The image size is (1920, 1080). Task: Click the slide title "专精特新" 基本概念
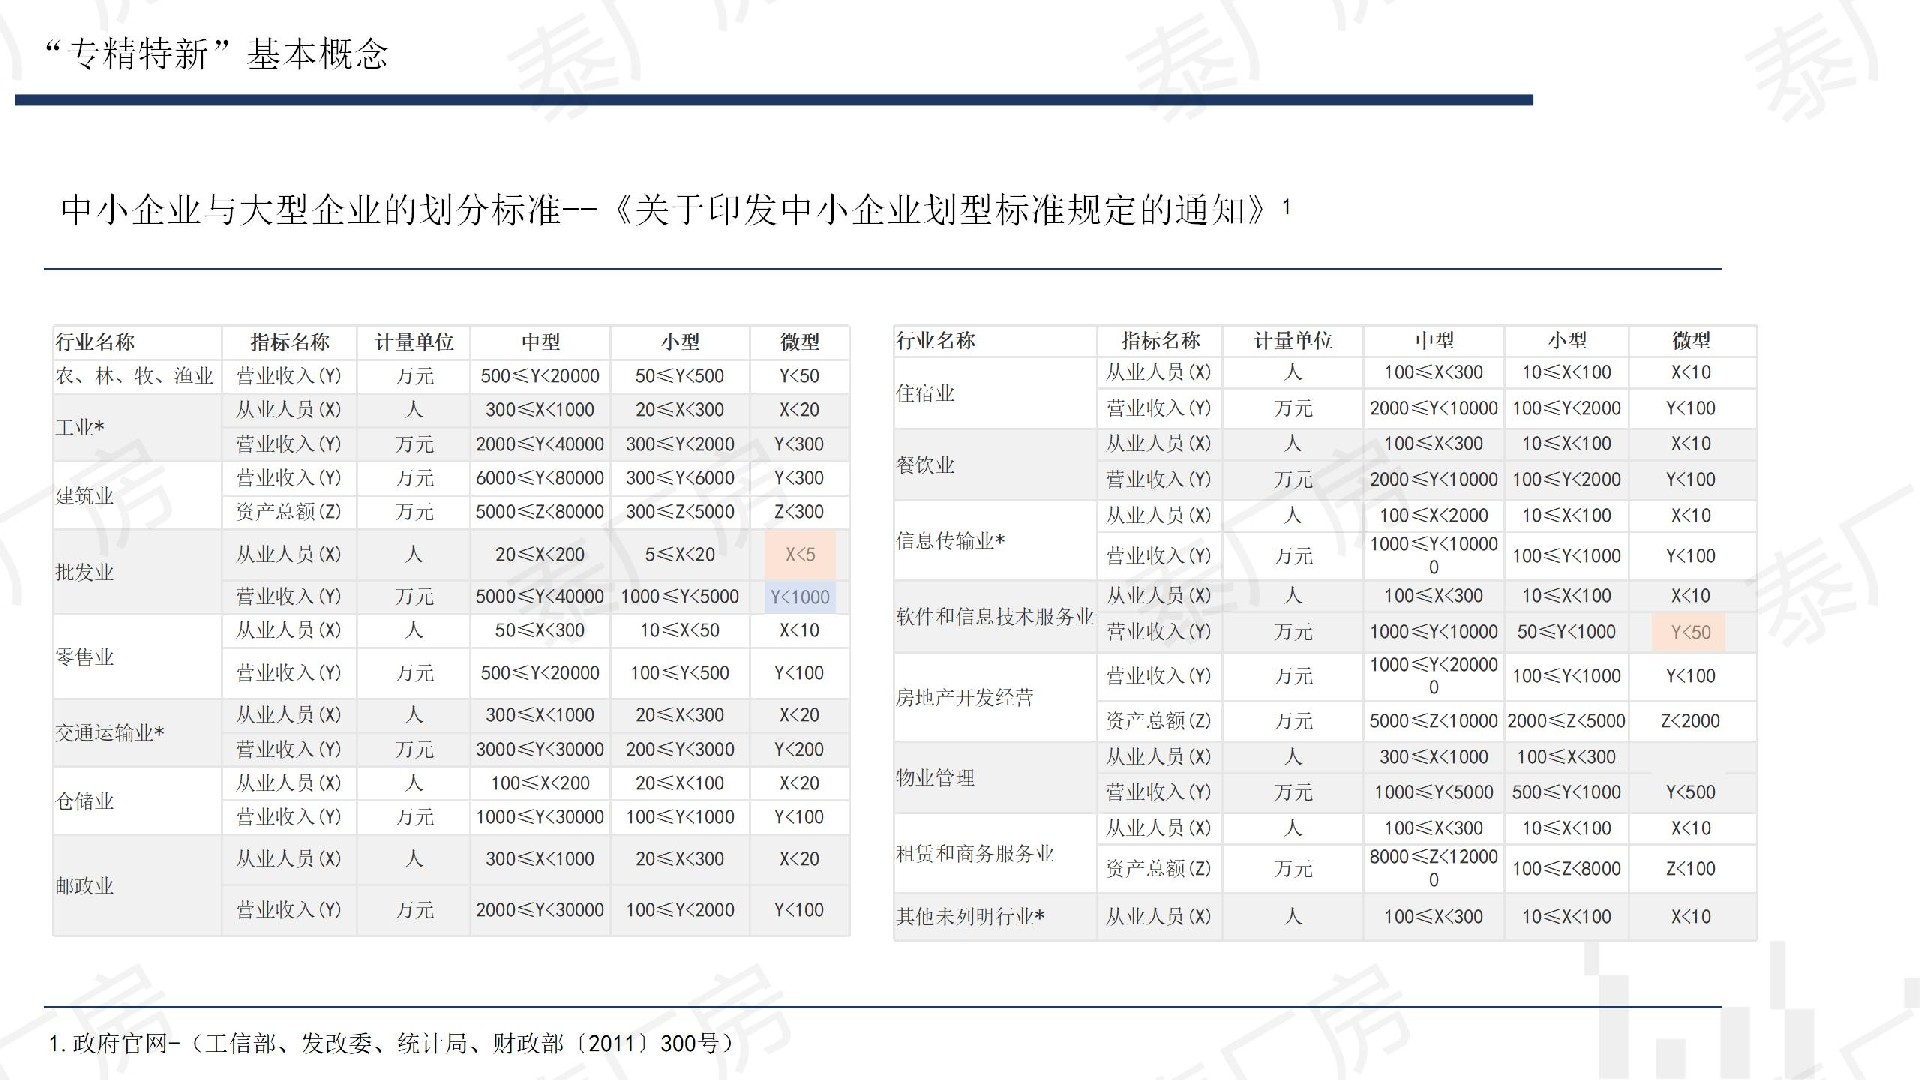coord(217,54)
